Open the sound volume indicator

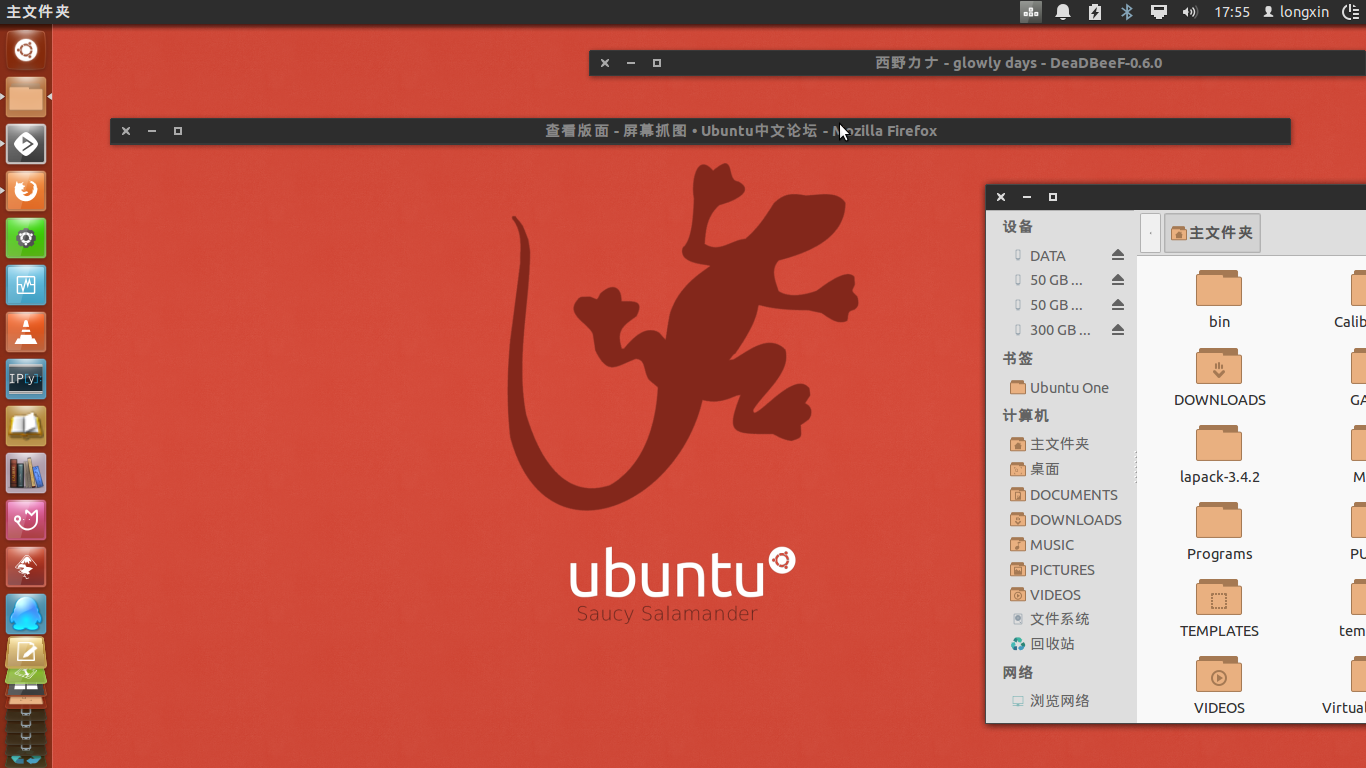pos(1189,12)
